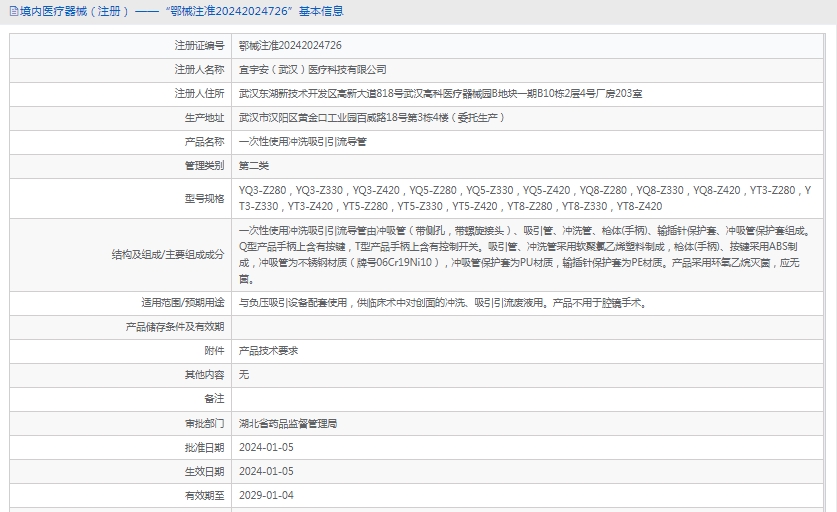Click the 其他内容 value 无
This screenshot has width=837, height=512.
[244, 375]
